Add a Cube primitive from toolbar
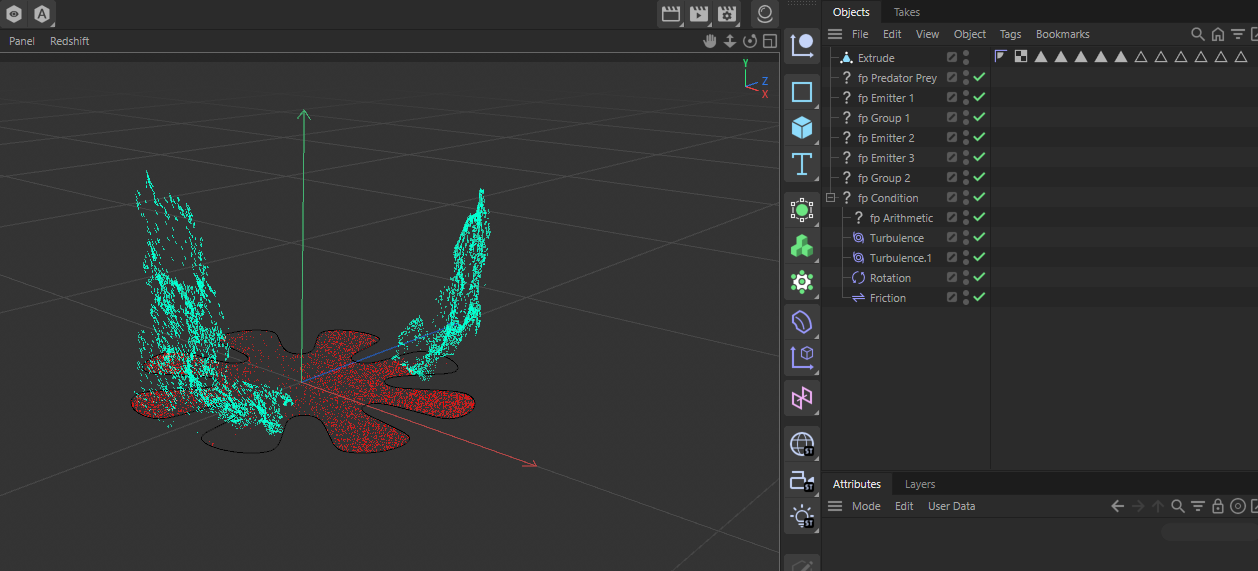Viewport: 1258px width, 571px height. 802,128
